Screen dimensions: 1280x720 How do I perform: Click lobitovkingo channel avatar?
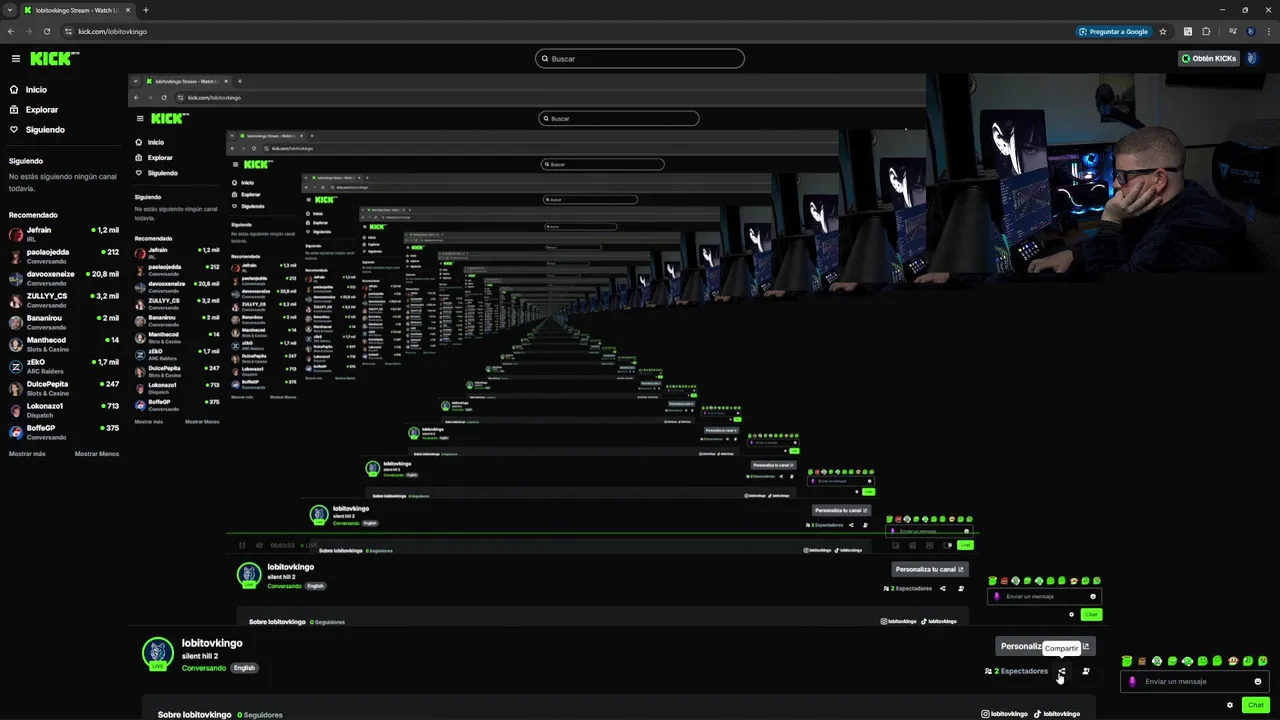click(158, 653)
